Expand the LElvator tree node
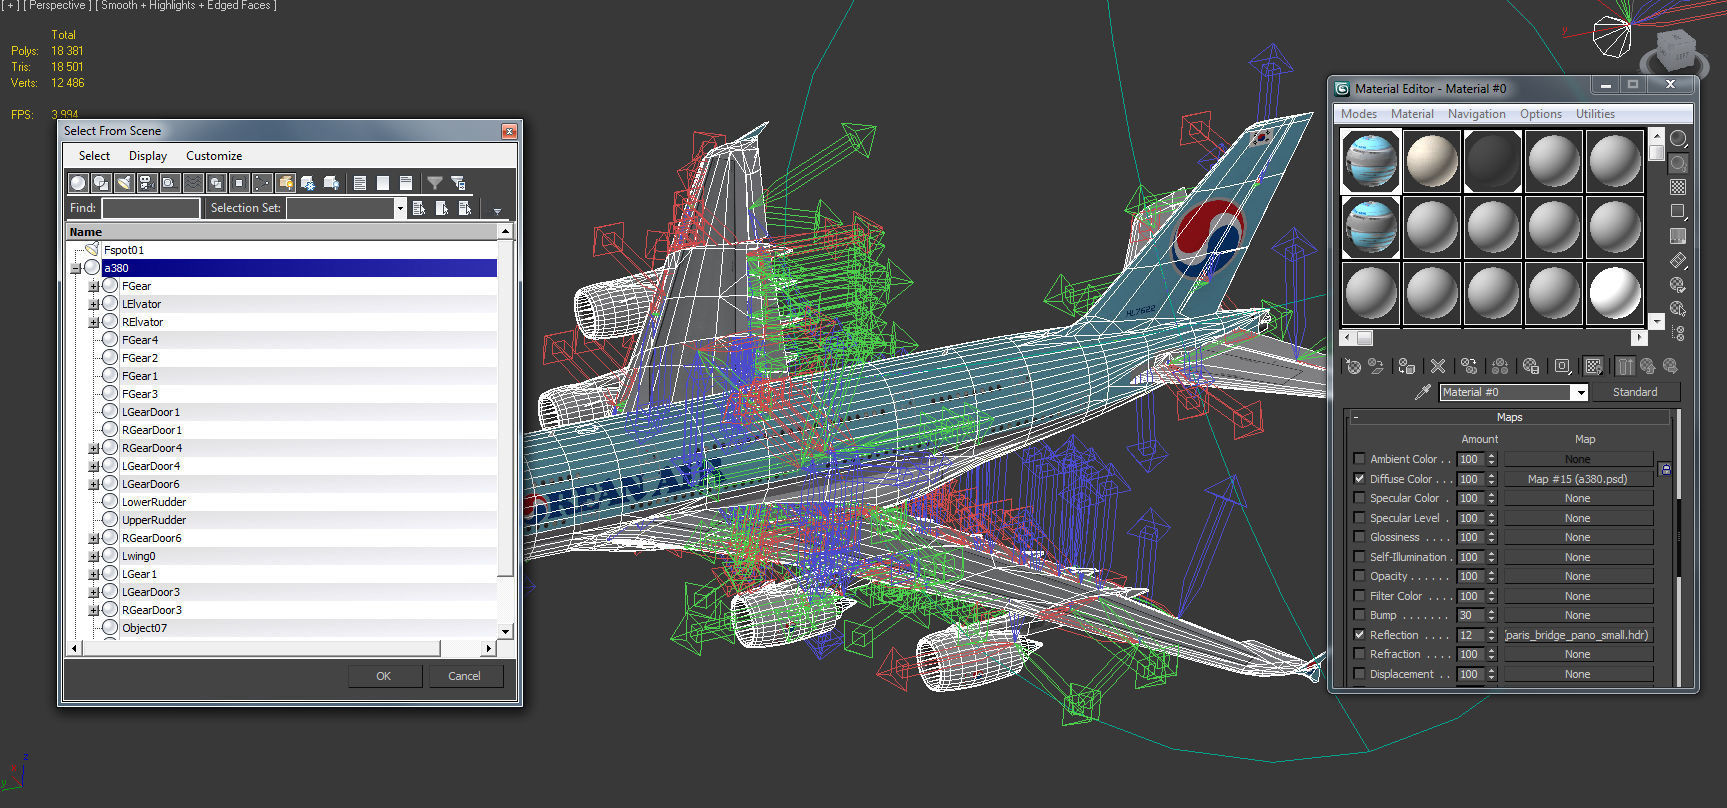This screenshot has width=1727, height=808. [93, 304]
